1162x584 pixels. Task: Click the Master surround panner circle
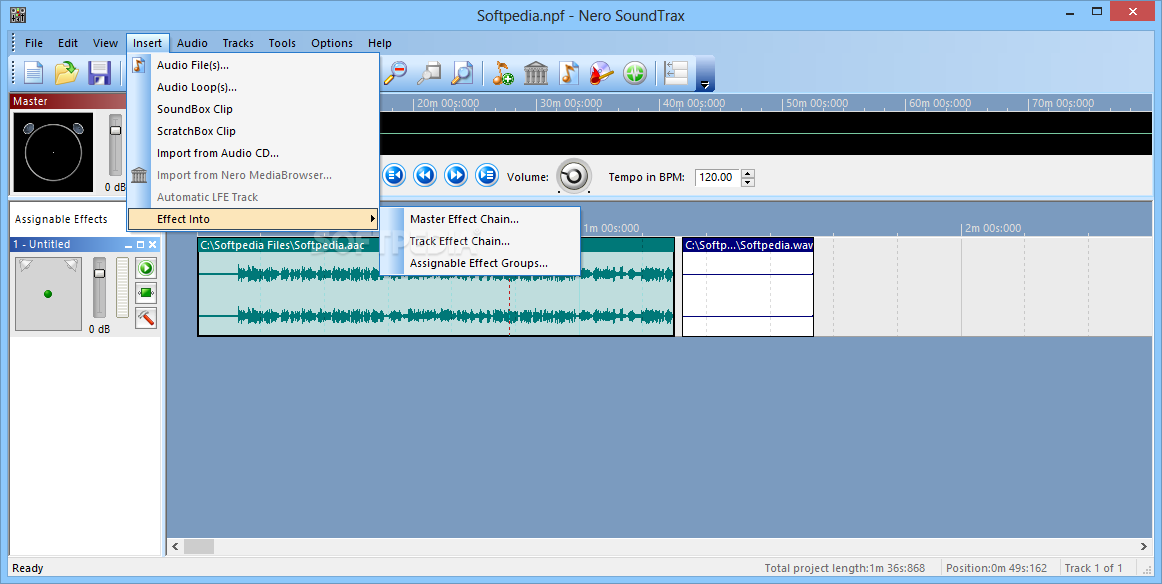(53, 152)
